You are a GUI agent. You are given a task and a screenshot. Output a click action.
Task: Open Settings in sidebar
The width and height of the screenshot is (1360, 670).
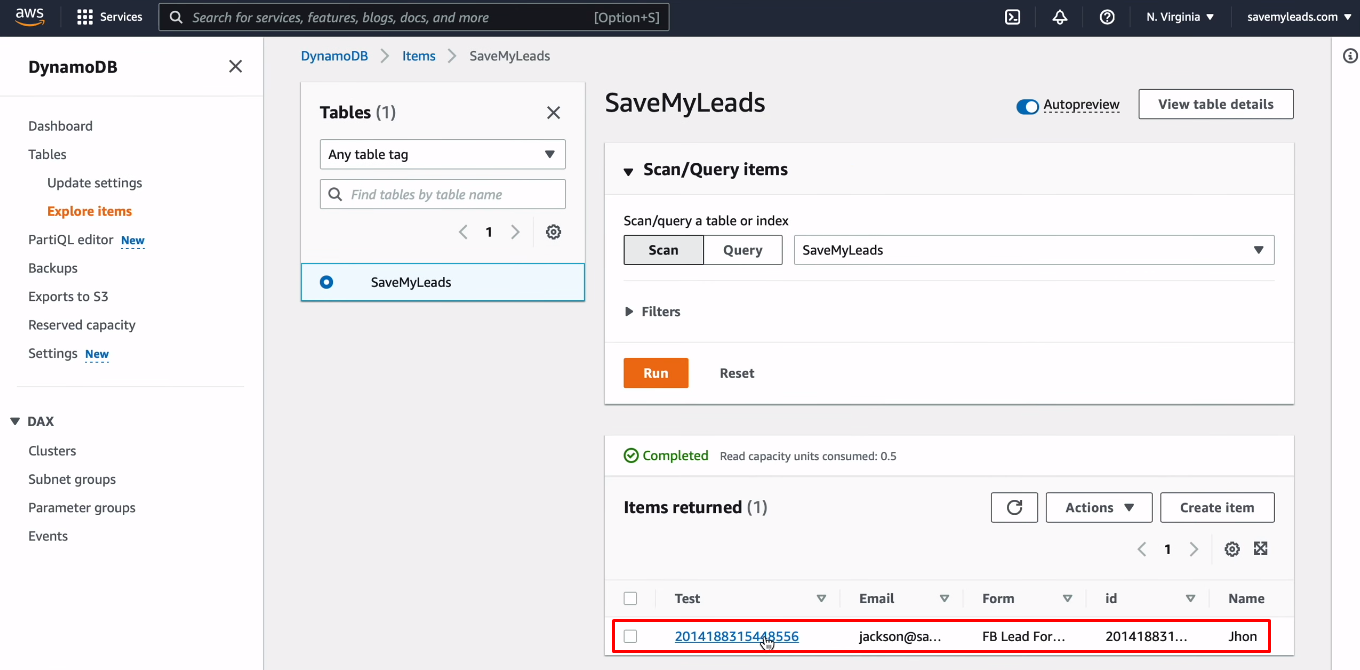tap(53, 353)
